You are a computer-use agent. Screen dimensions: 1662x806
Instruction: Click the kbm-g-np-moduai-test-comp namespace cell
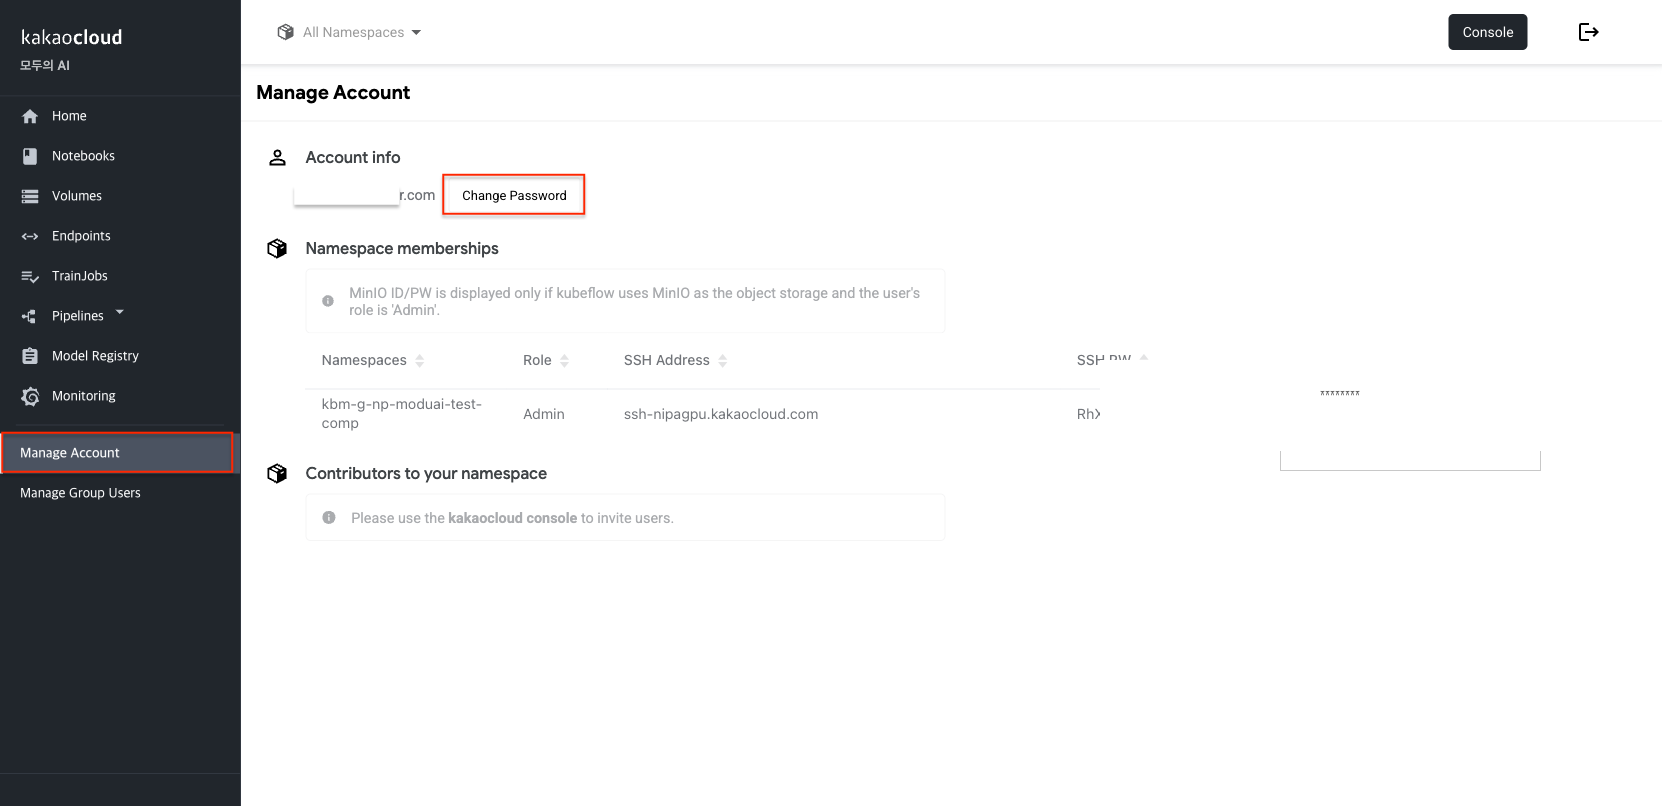tap(401, 414)
